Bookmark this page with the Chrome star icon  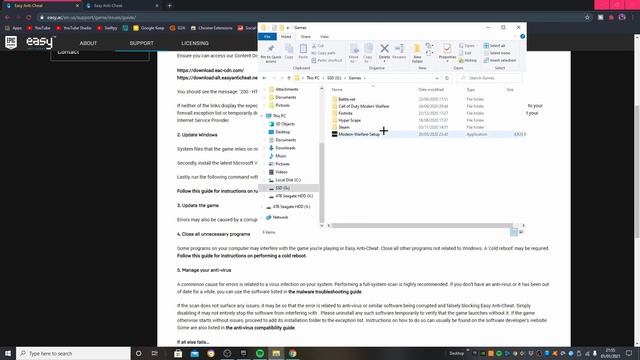point(587,18)
